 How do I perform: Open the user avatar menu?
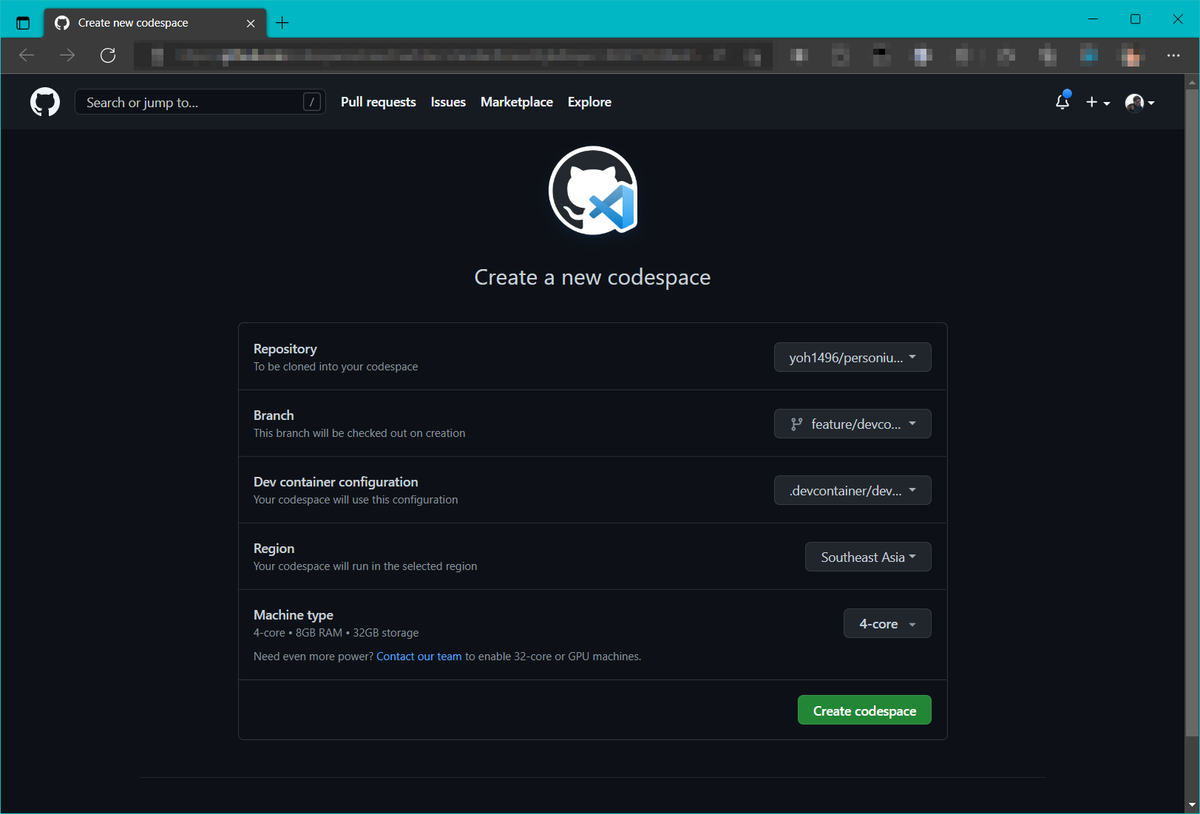pyautogui.click(x=1140, y=102)
